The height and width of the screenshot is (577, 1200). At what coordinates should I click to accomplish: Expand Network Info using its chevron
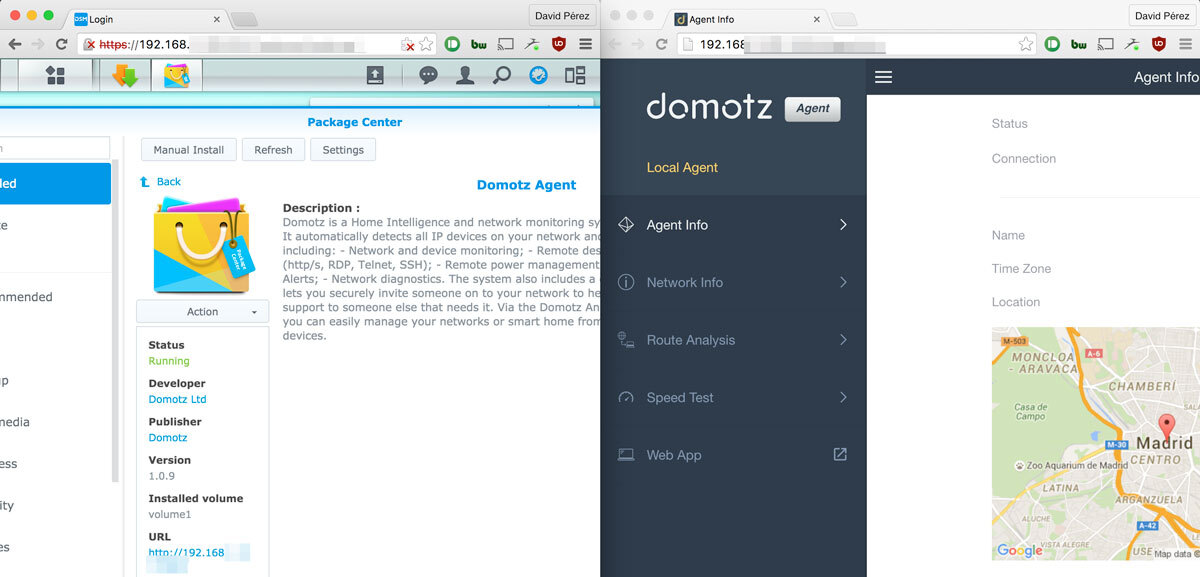click(843, 282)
